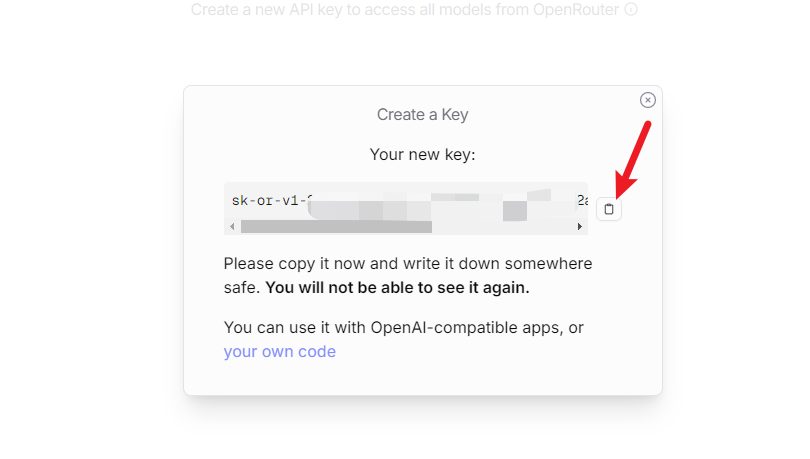Click the blurred middle portion of the key
Screen dimensions: 810x459
click(444, 205)
